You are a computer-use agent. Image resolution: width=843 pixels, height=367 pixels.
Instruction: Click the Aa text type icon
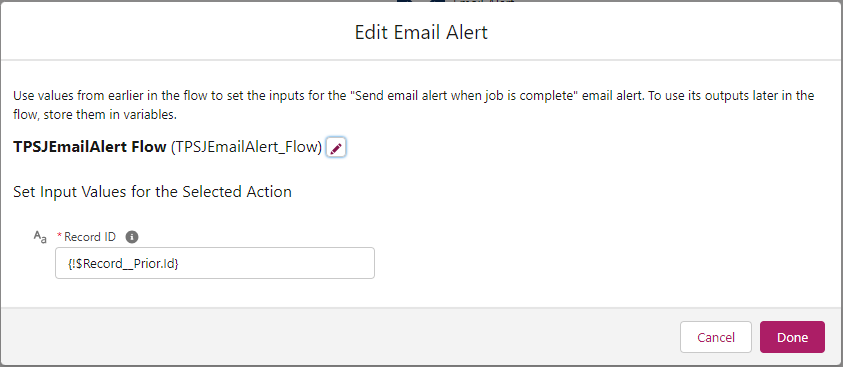[40, 236]
